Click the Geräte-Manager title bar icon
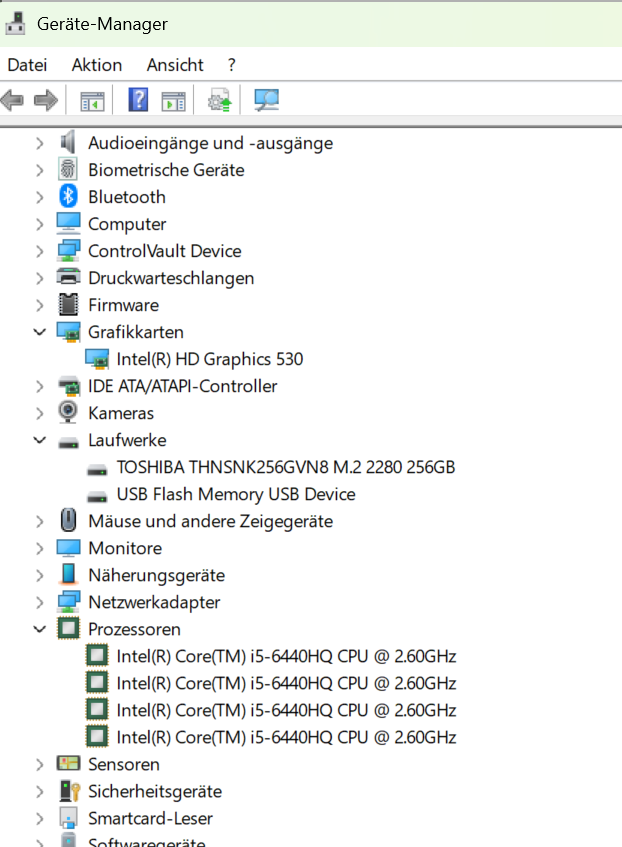Viewport: 622px width, 847px height. tap(15, 24)
